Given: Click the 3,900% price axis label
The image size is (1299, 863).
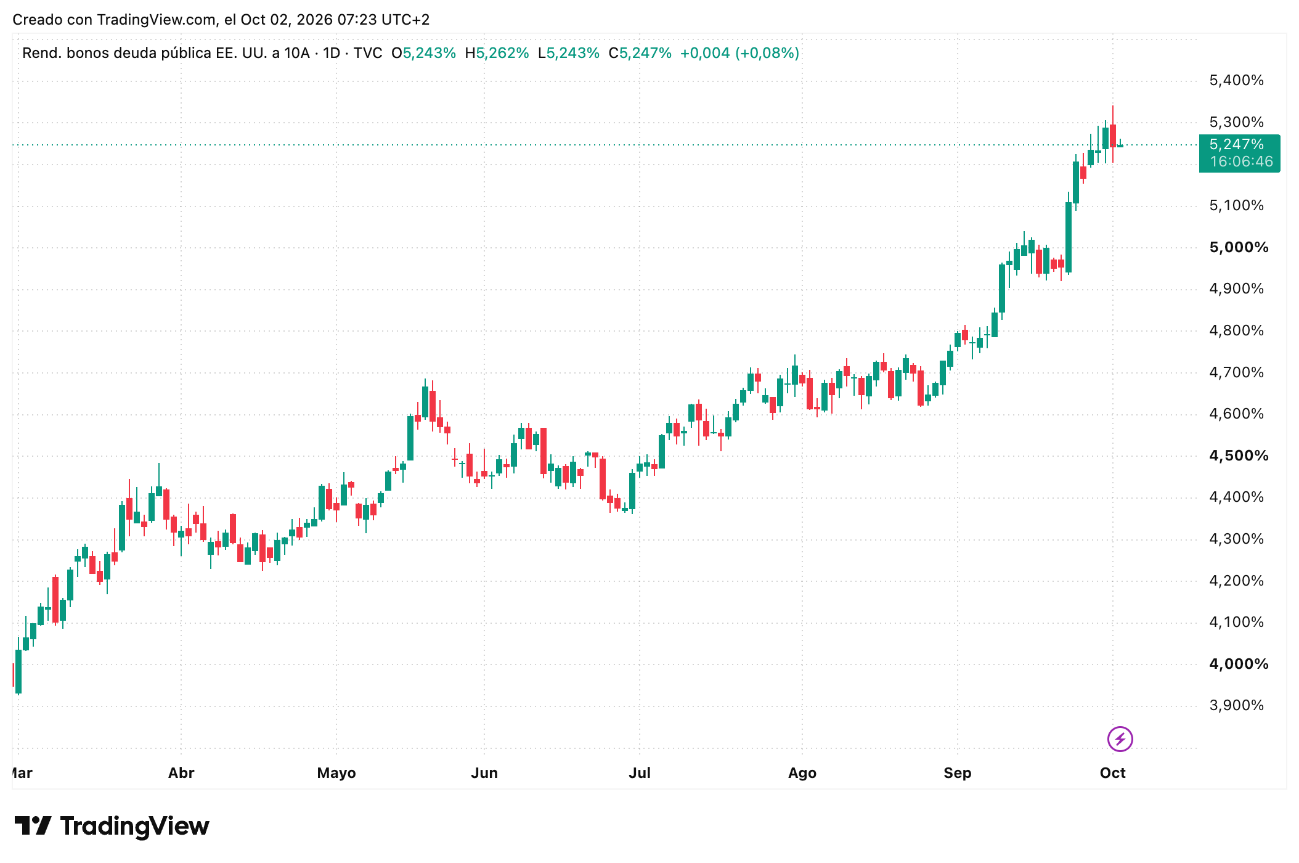Looking at the screenshot, I should (x=1236, y=704).
